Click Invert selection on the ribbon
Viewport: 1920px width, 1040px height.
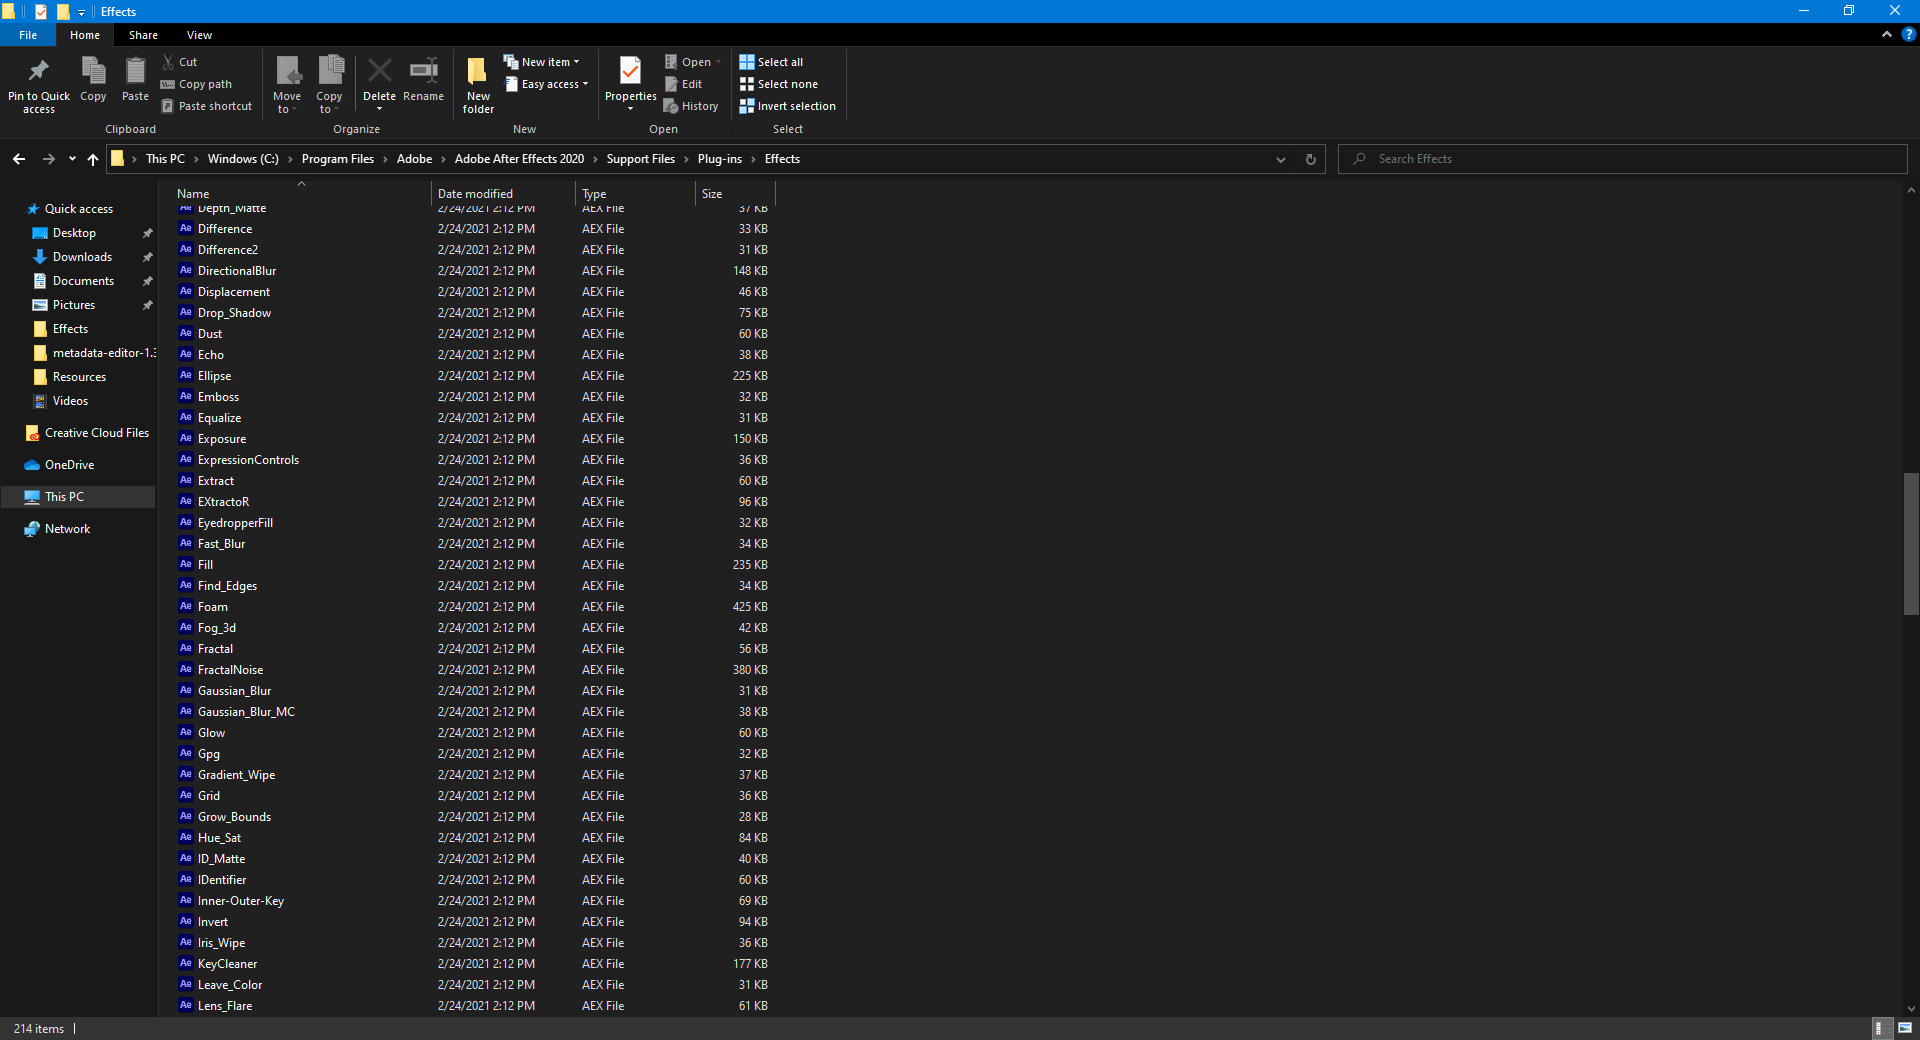click(786, 105)
